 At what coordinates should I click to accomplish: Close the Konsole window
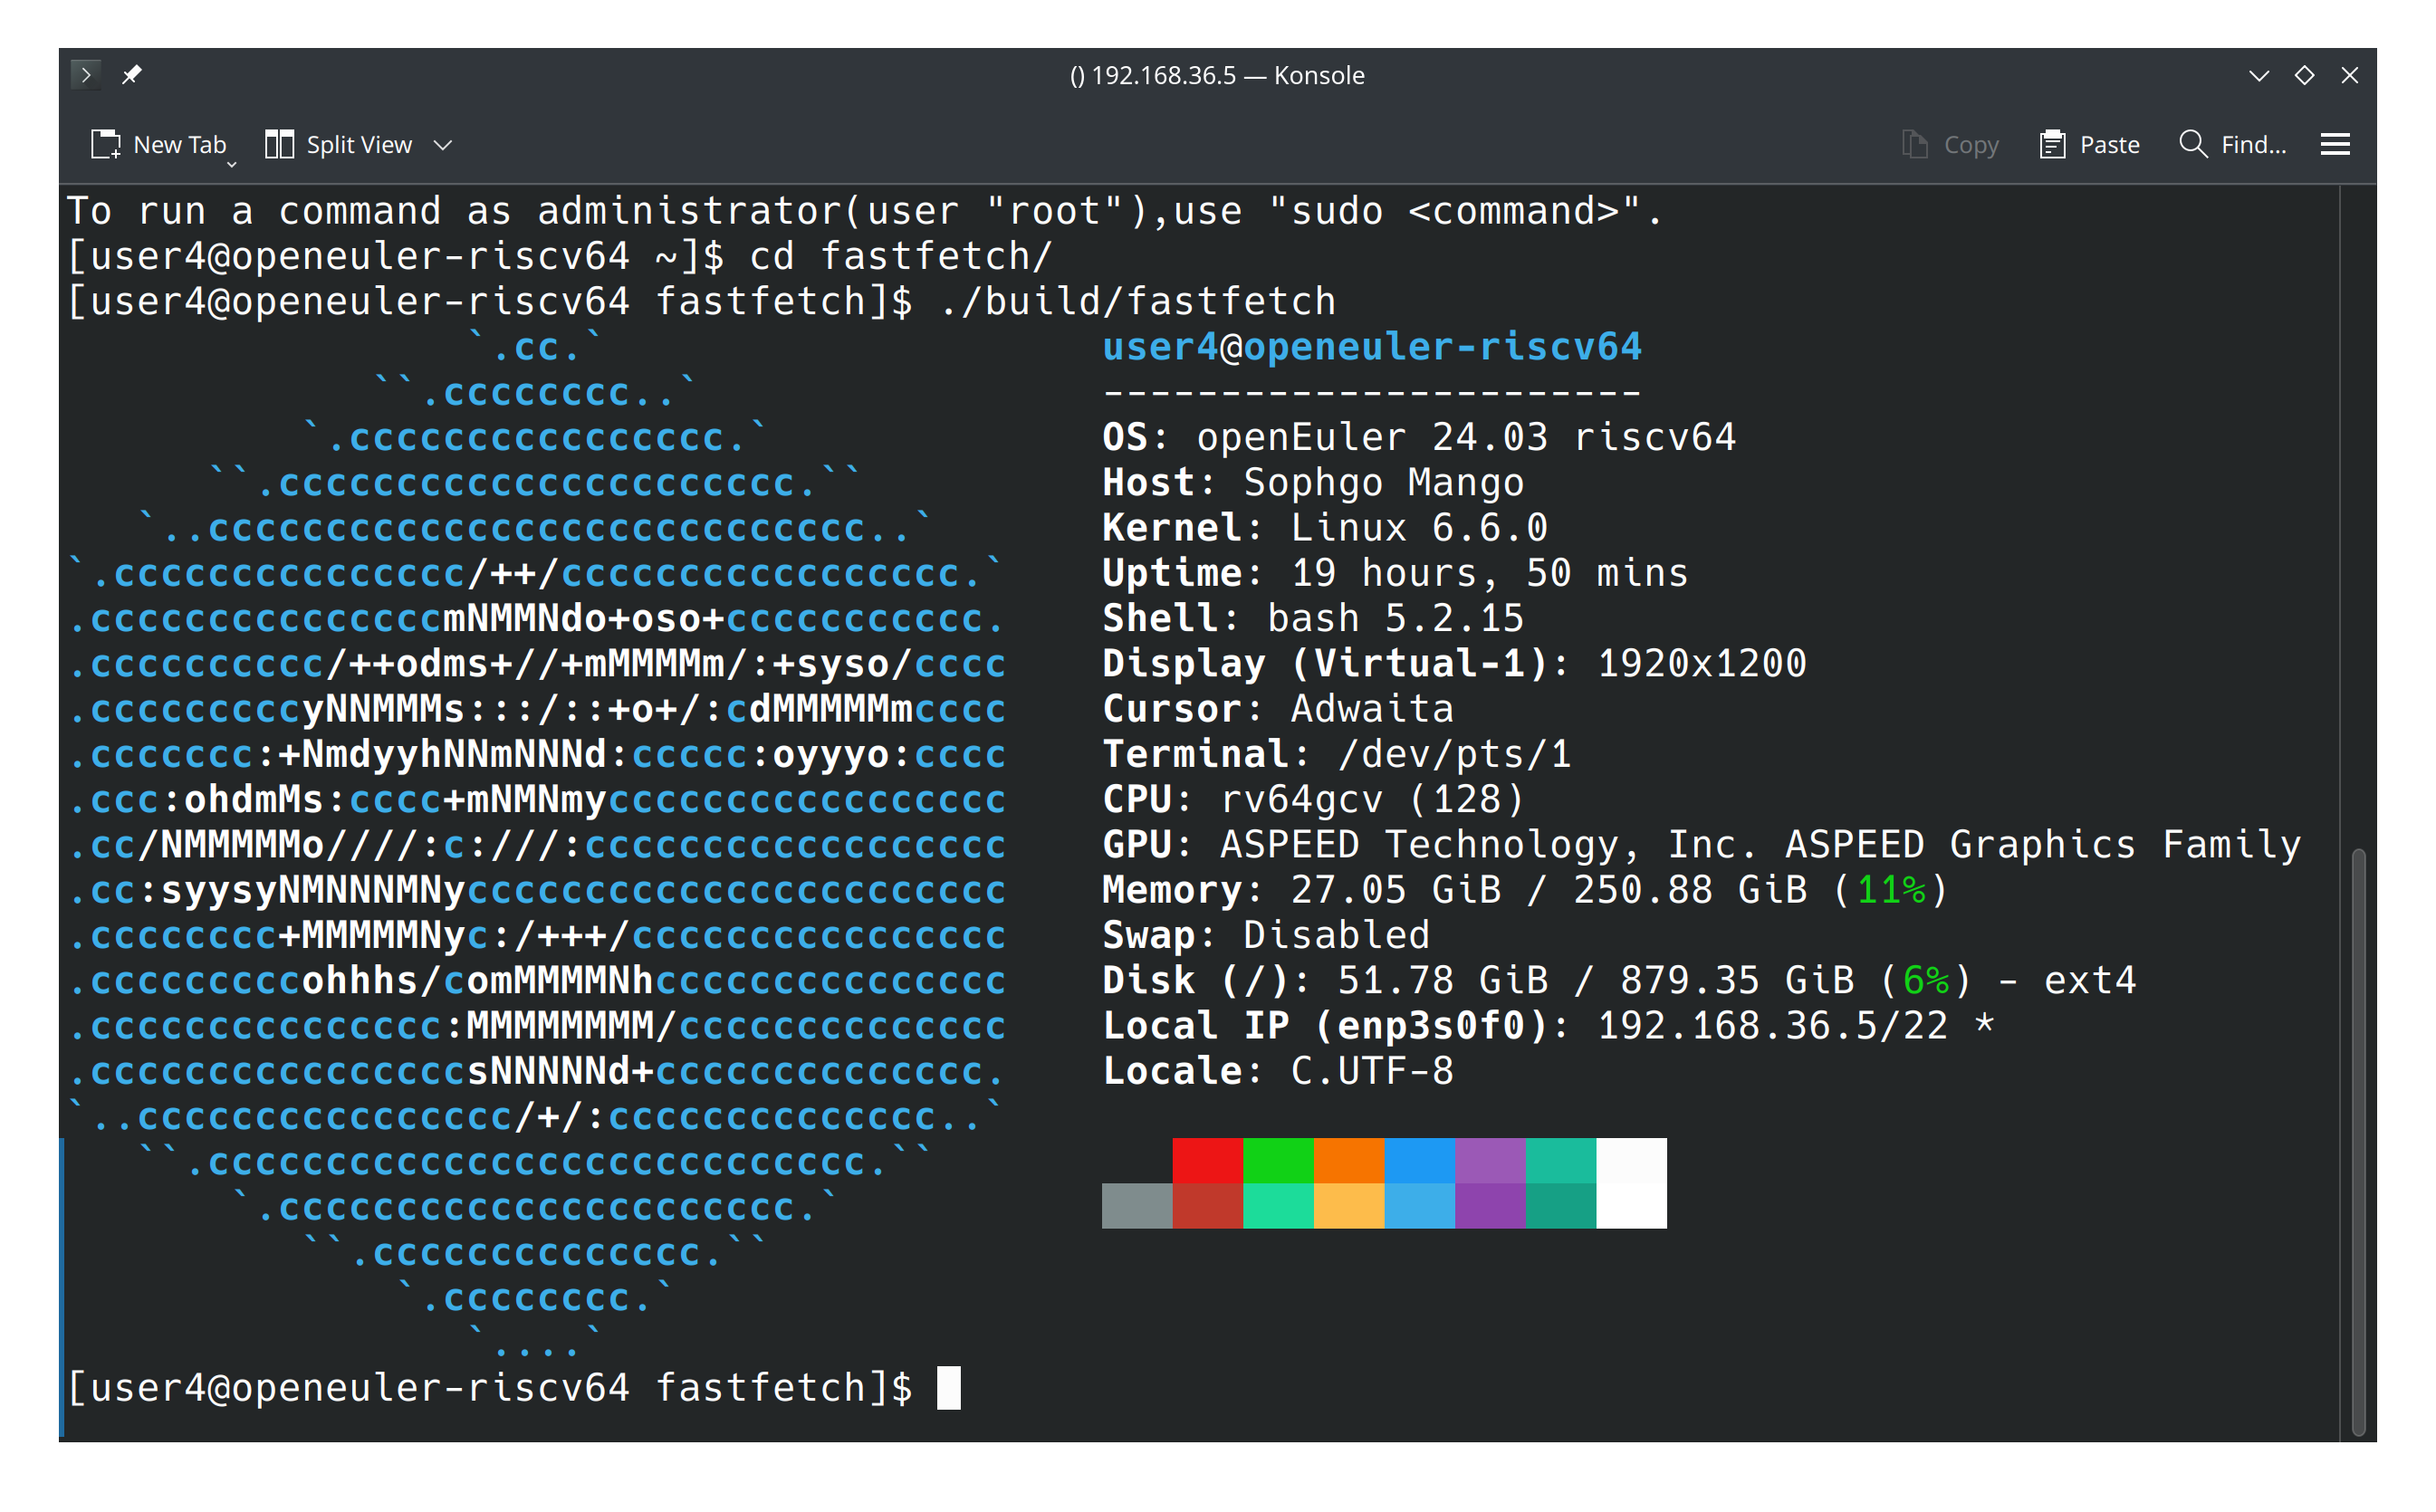[x=2350, y=75]
